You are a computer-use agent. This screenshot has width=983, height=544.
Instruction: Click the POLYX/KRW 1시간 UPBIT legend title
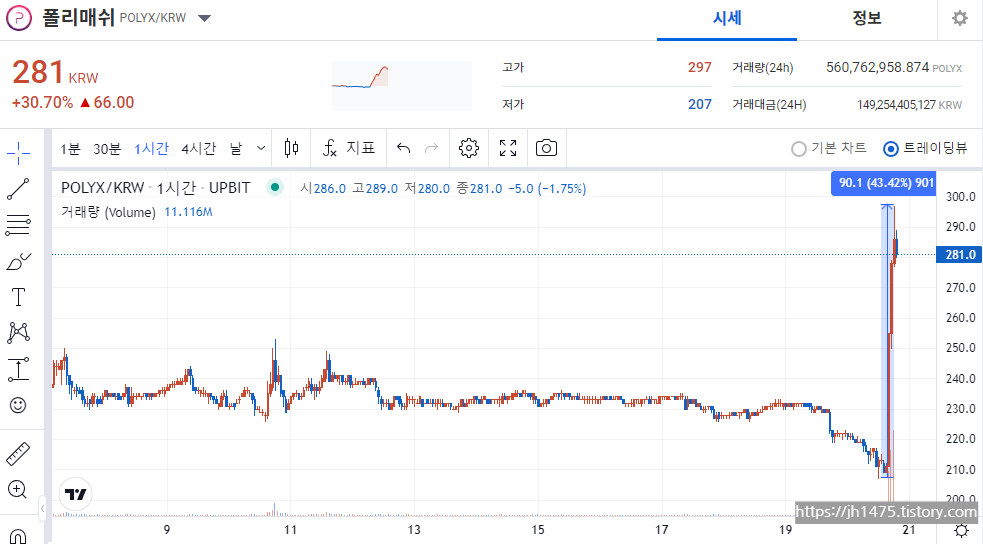155,187
